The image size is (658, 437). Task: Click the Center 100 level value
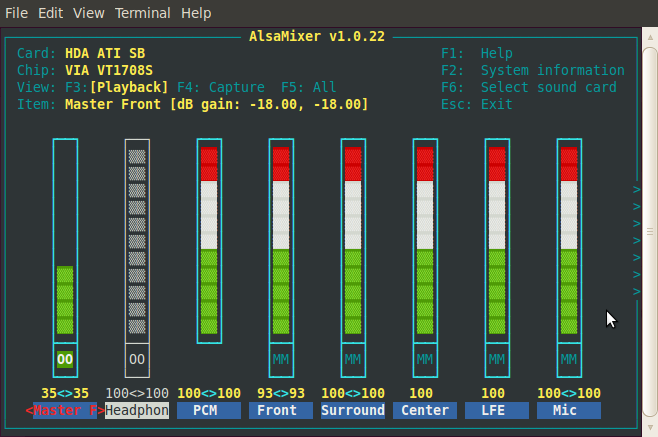pyautogui.click(x=421, y=393)
